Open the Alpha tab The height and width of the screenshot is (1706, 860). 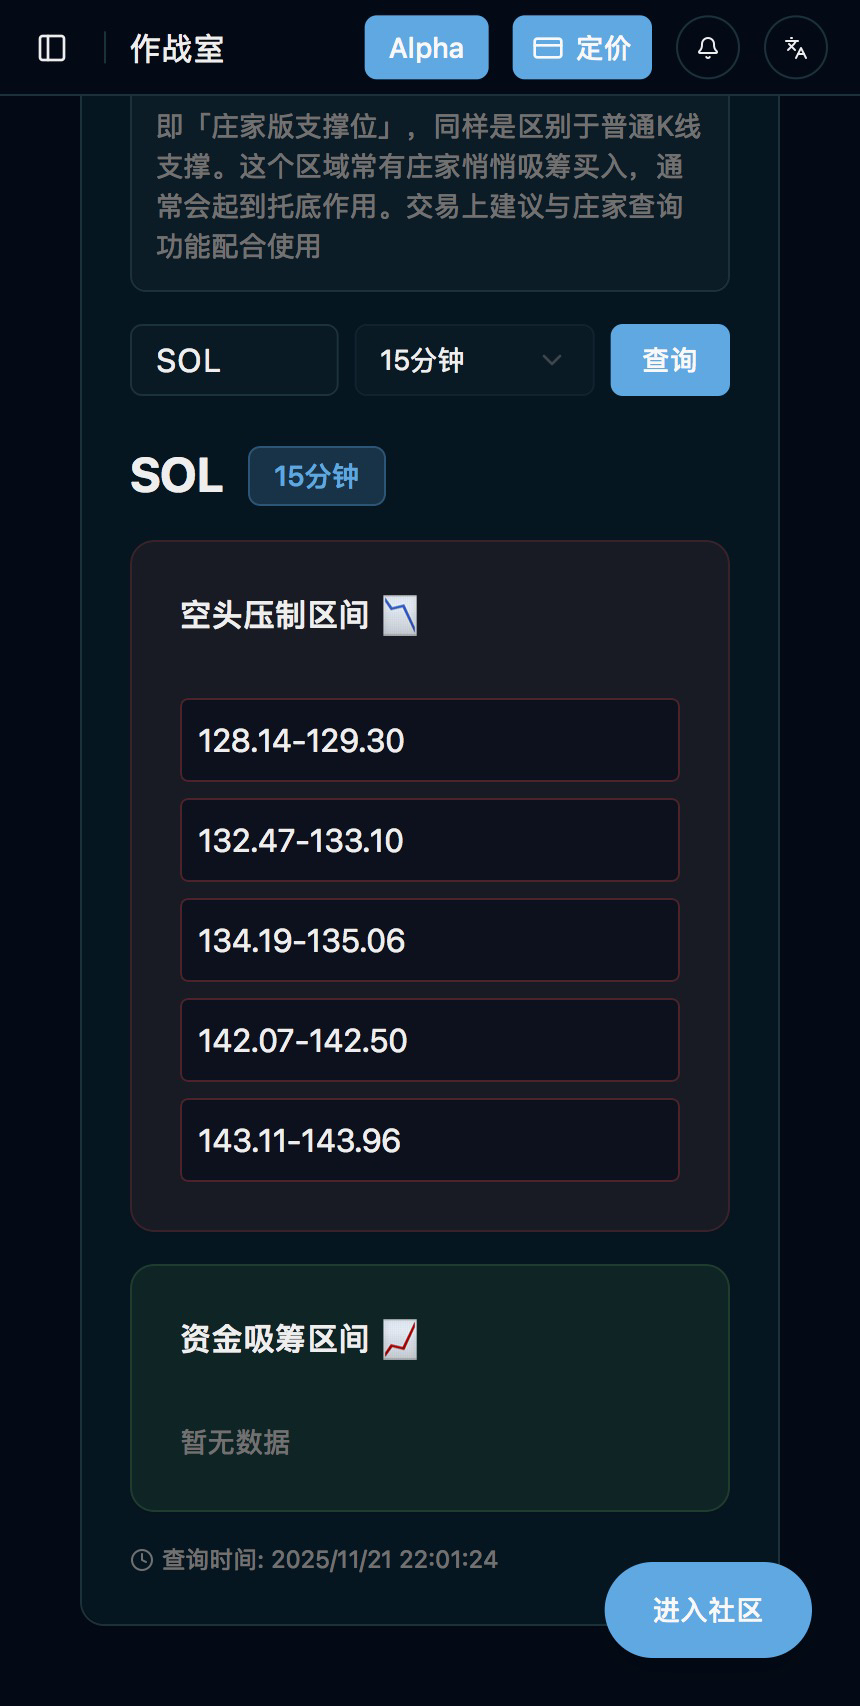[x=426, y=48]
